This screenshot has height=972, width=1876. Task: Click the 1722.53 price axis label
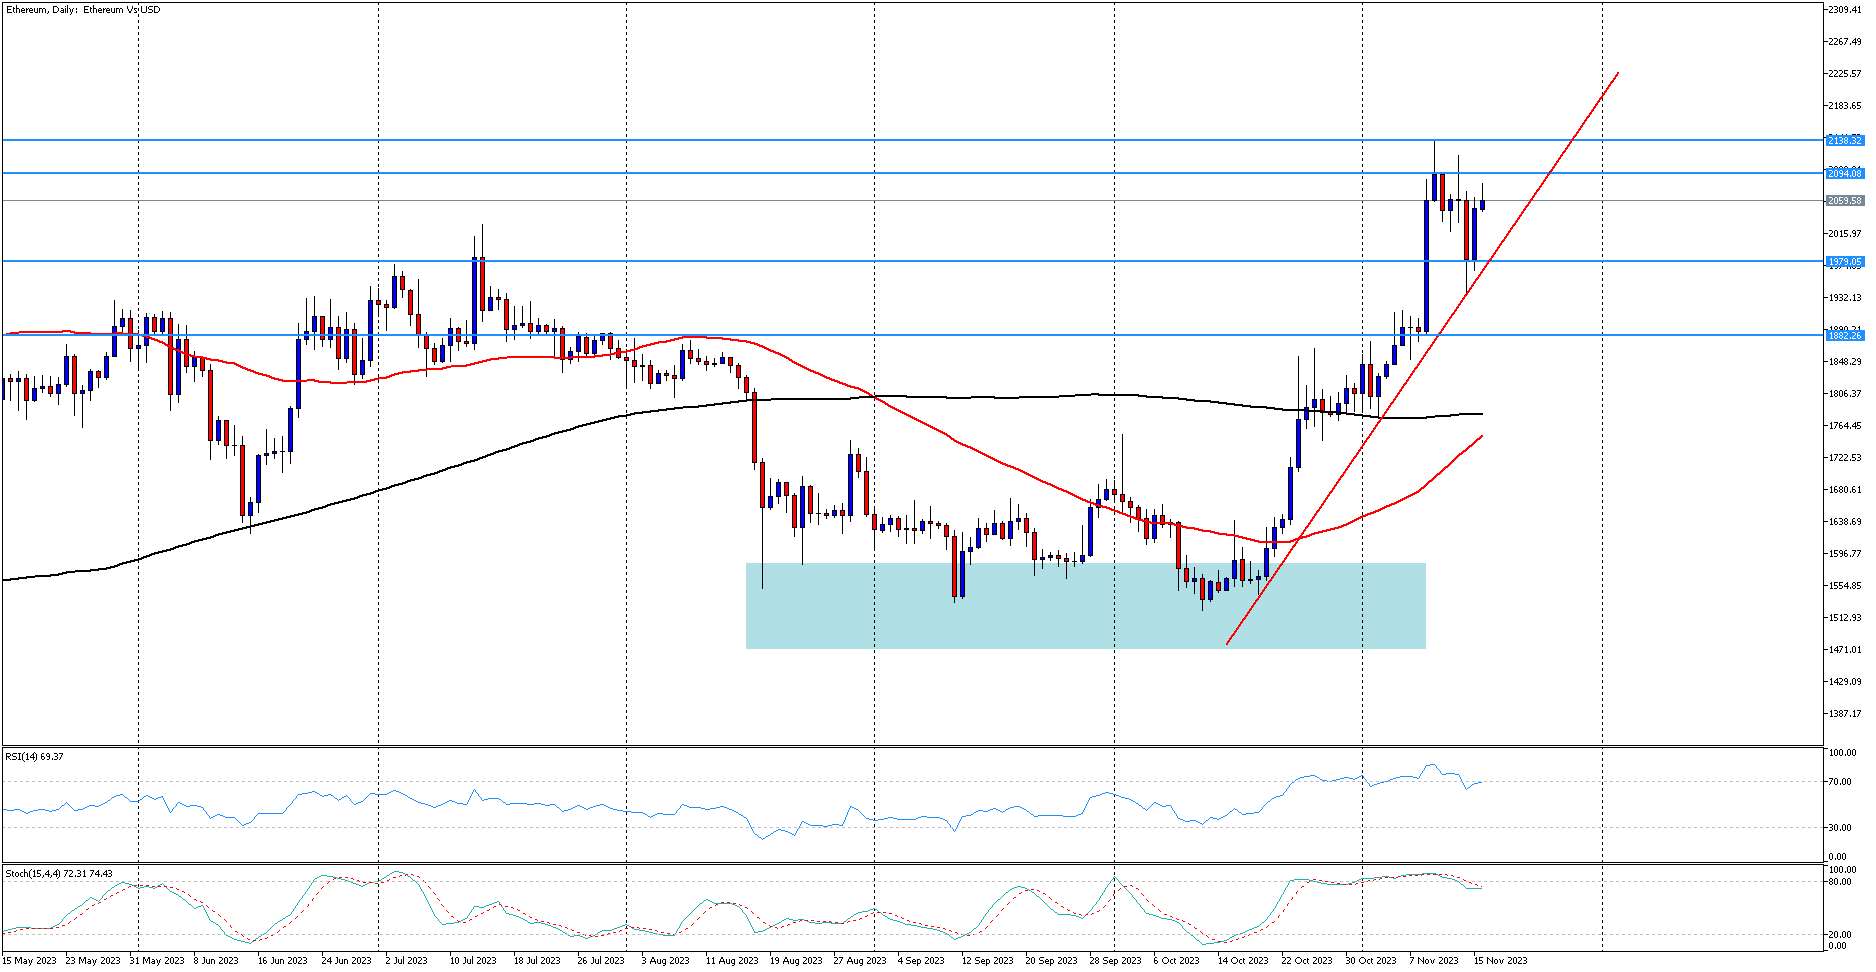coord(1845,458)
